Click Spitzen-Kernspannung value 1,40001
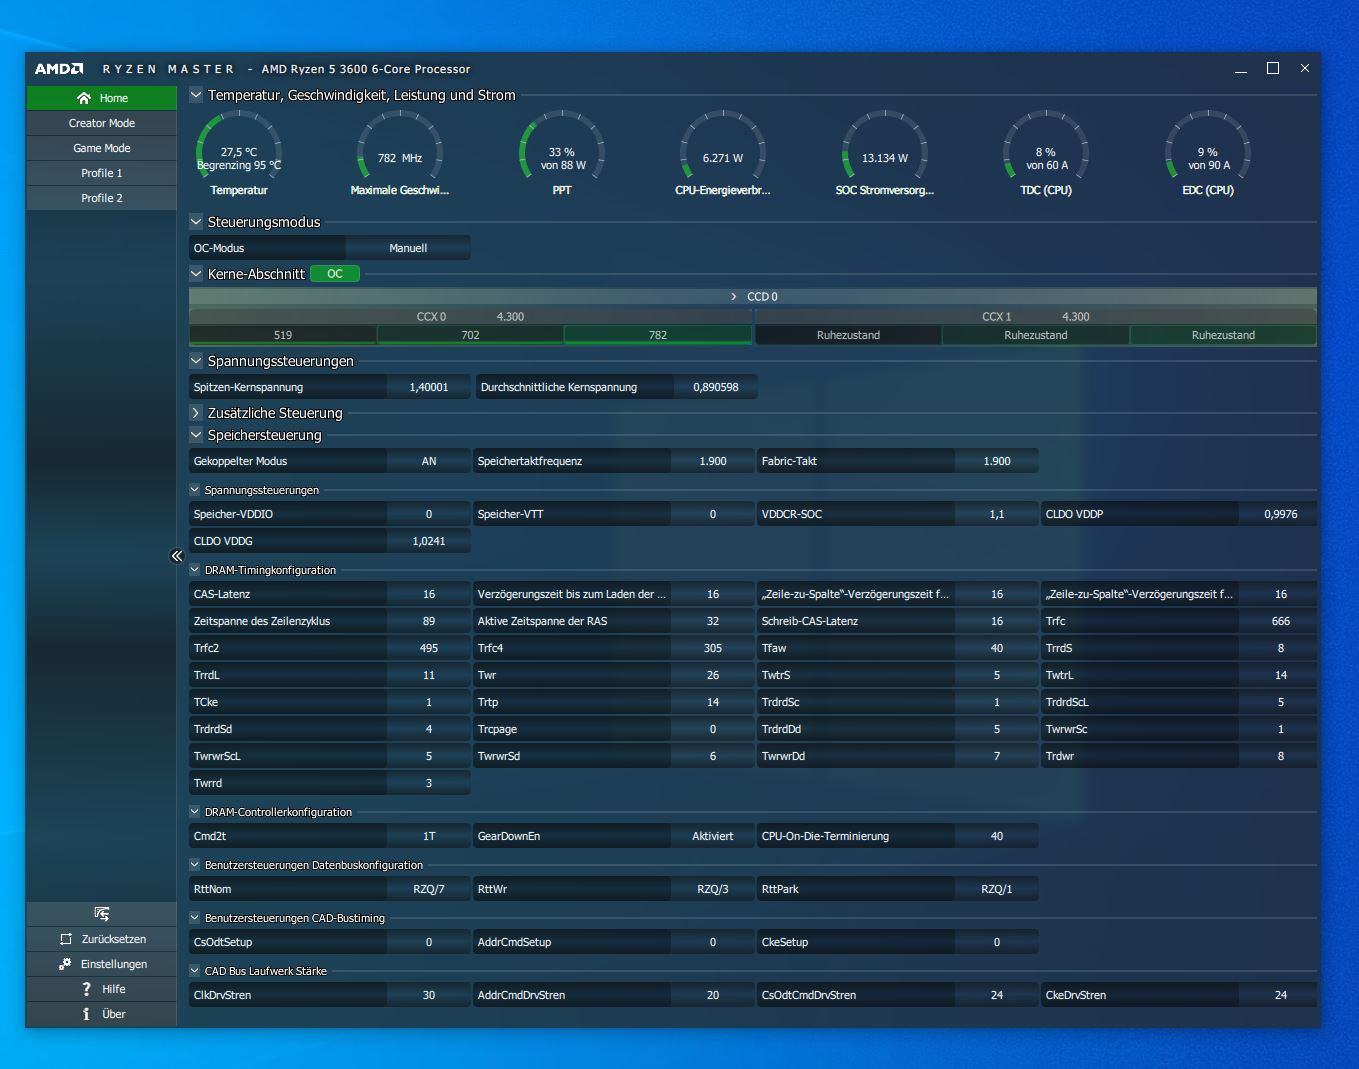 coord(429,387)
